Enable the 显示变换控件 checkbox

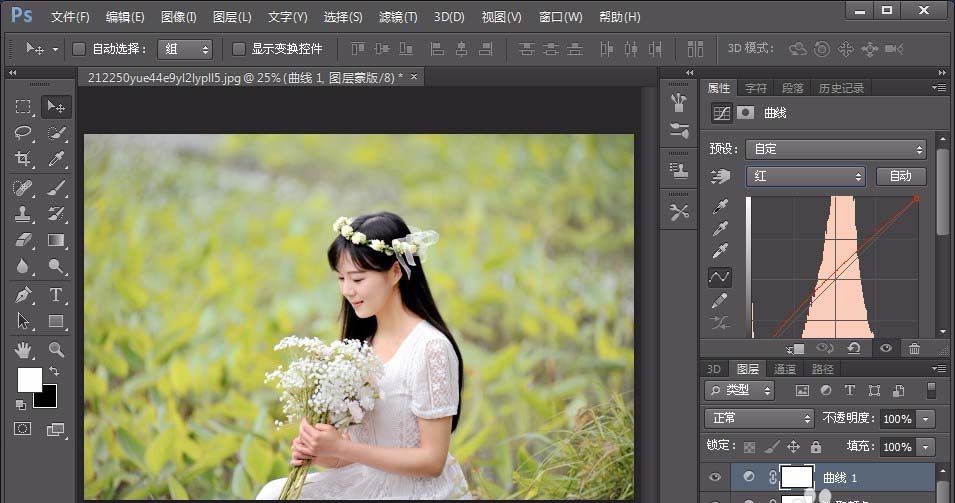click(239, 49)
